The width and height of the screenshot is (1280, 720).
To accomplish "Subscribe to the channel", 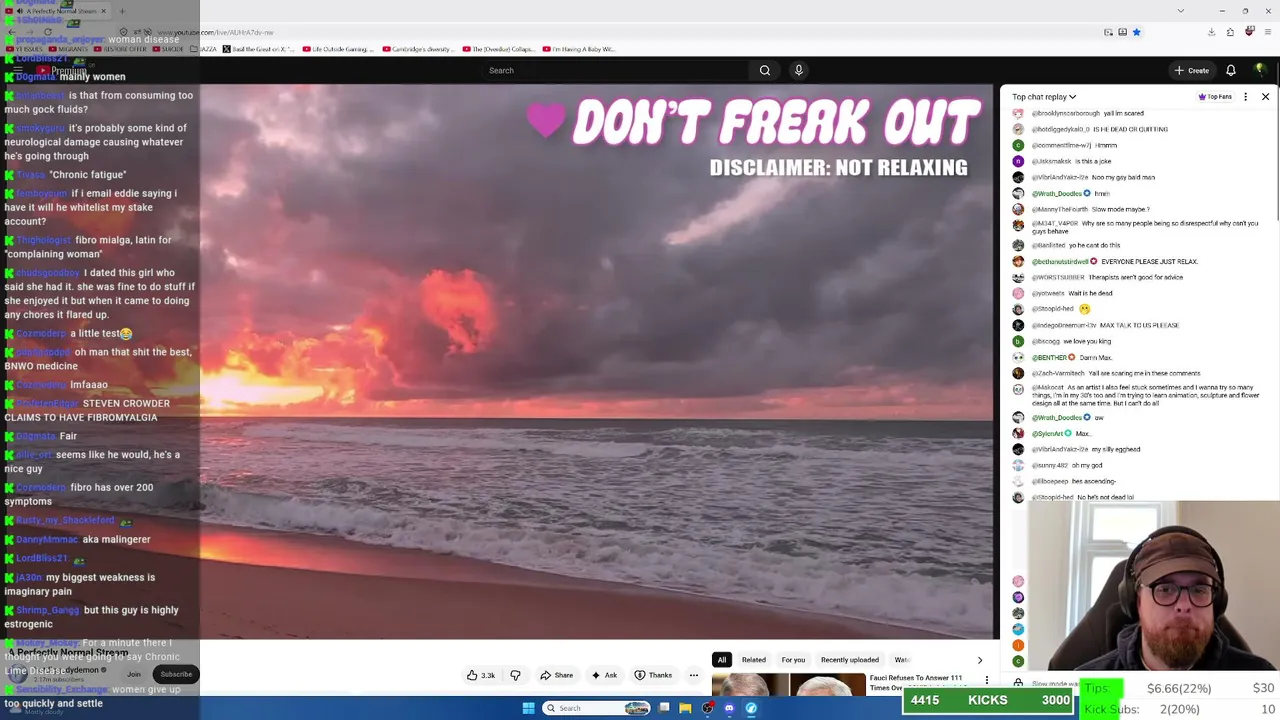I will click(x=176, y=674).
